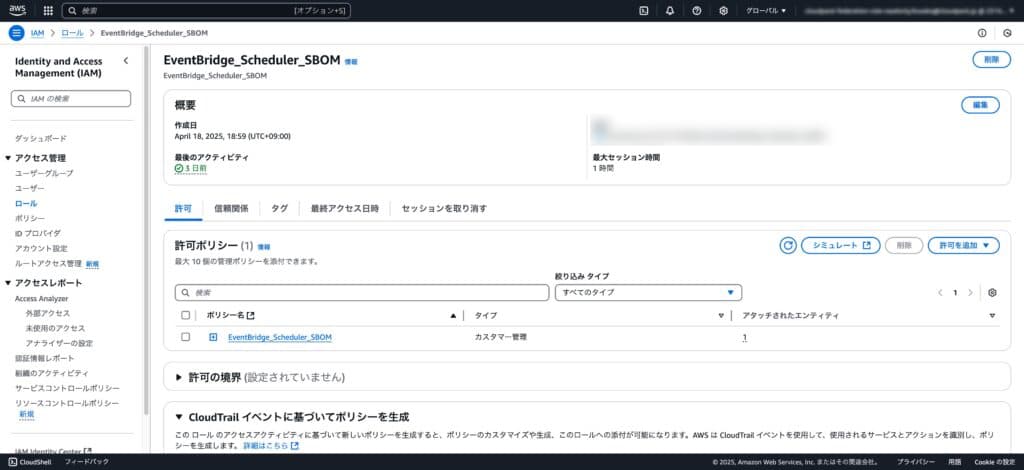Switch to the 最終アクセス日時 tab
This screenshot has width=1024, height=470.
(x=345, y=208)
